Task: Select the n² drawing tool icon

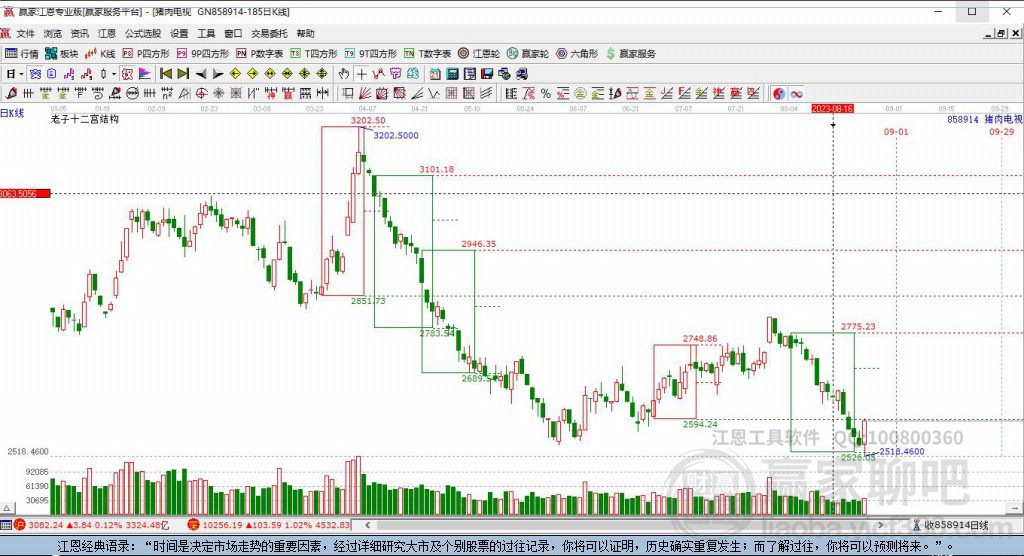Action: pos(167,93)
